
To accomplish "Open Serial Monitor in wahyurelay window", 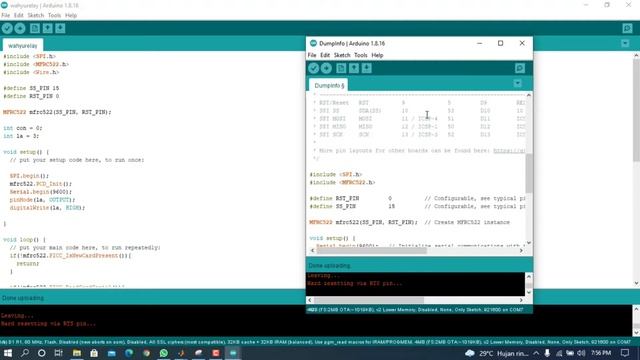I will tap(627, 28).
